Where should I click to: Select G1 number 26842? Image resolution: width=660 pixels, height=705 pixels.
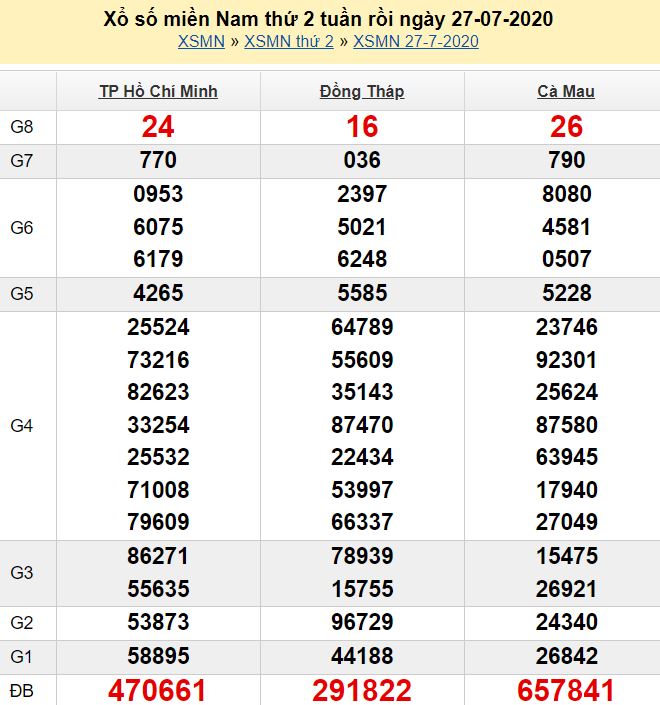(x=566, y=656)
